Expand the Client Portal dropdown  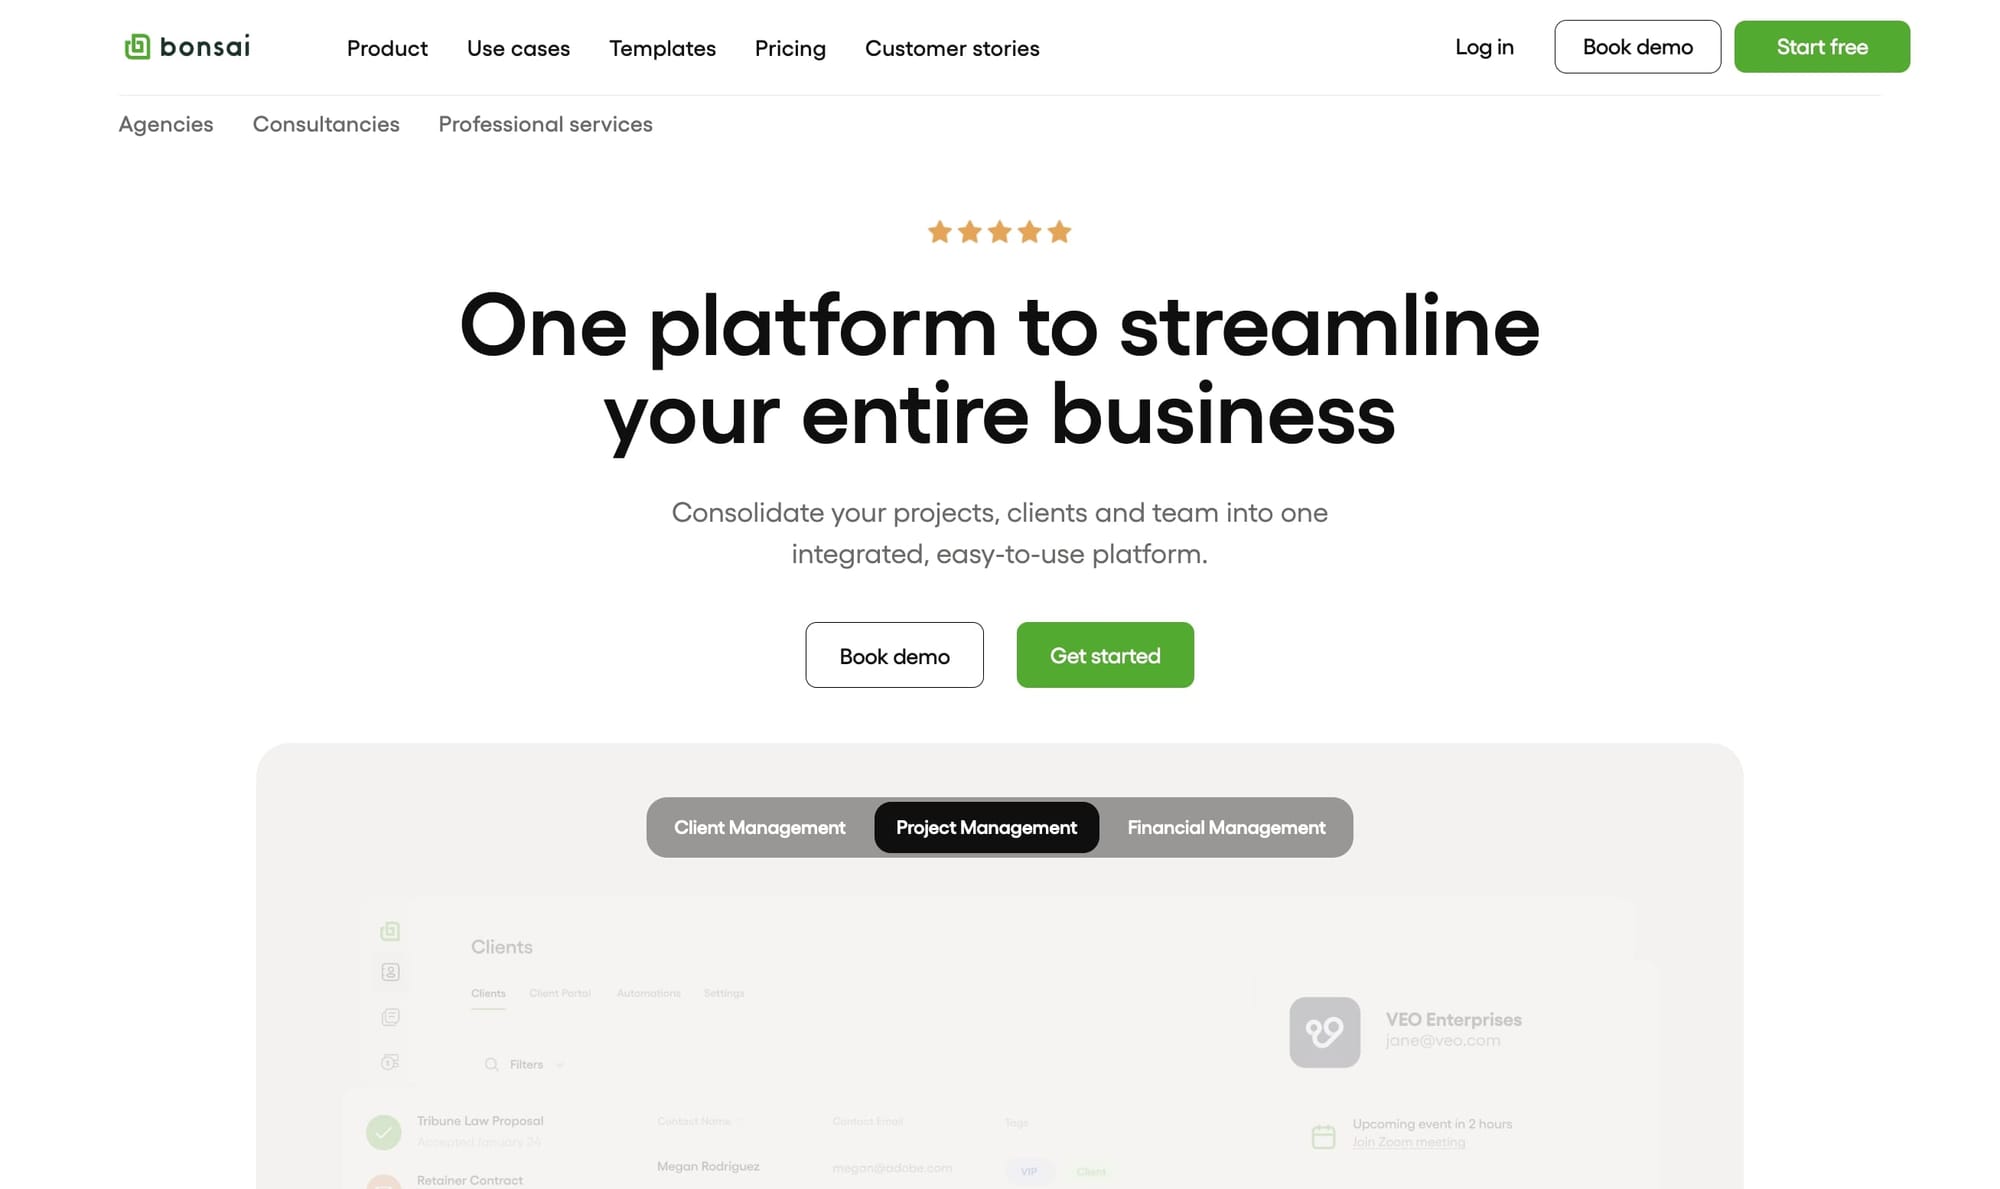559,994
